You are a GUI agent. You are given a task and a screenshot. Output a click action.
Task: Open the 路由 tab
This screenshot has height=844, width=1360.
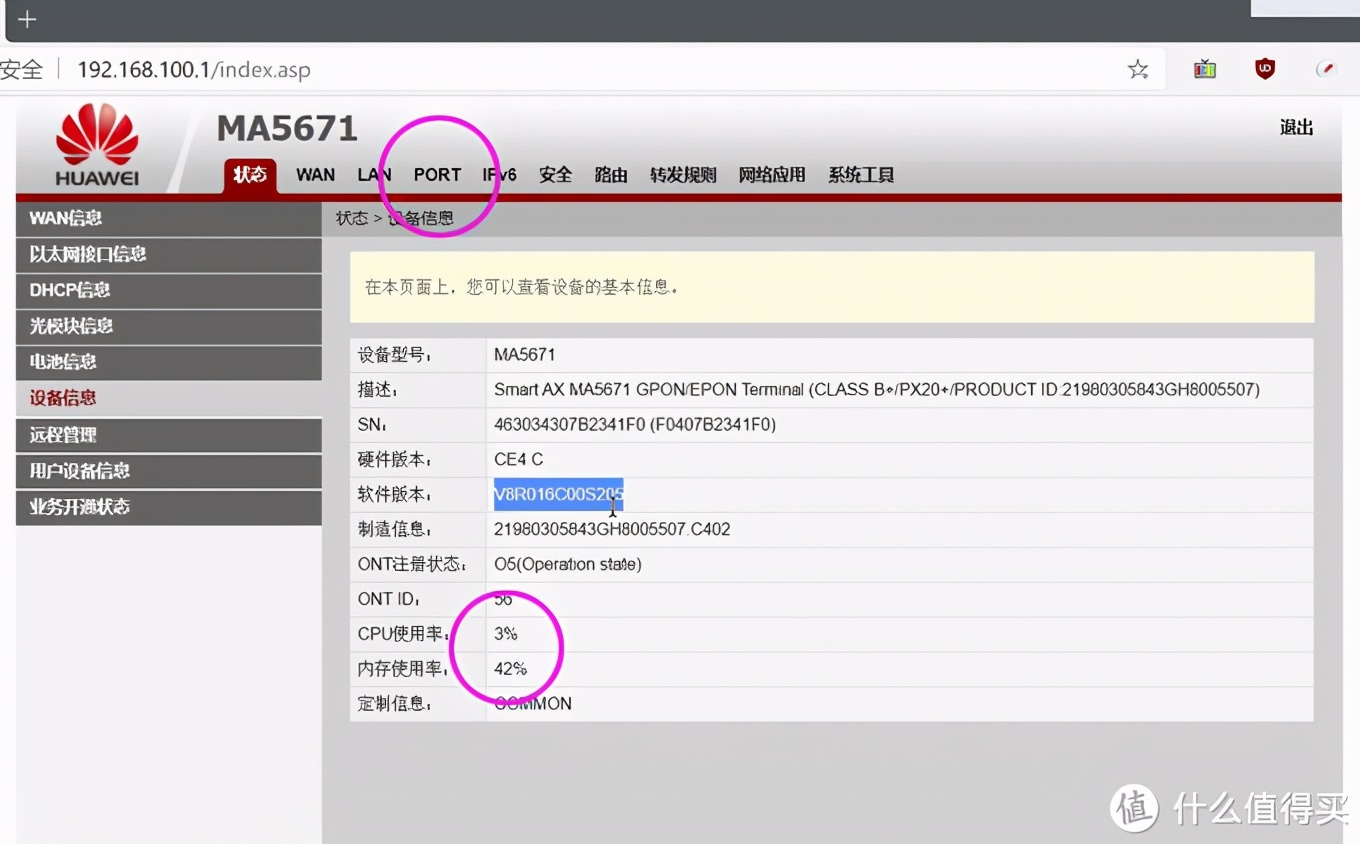click(611, 175)
